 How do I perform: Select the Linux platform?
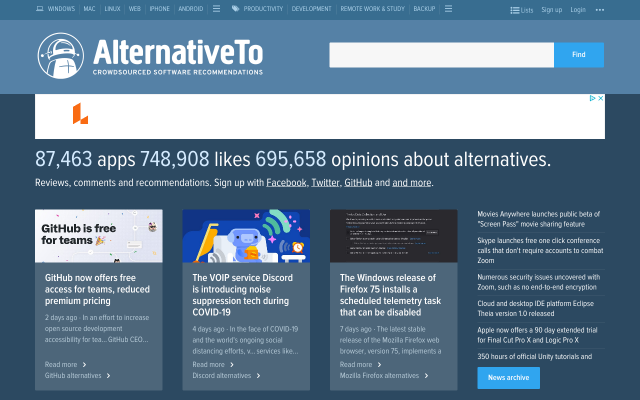click(x=112, y=9)
